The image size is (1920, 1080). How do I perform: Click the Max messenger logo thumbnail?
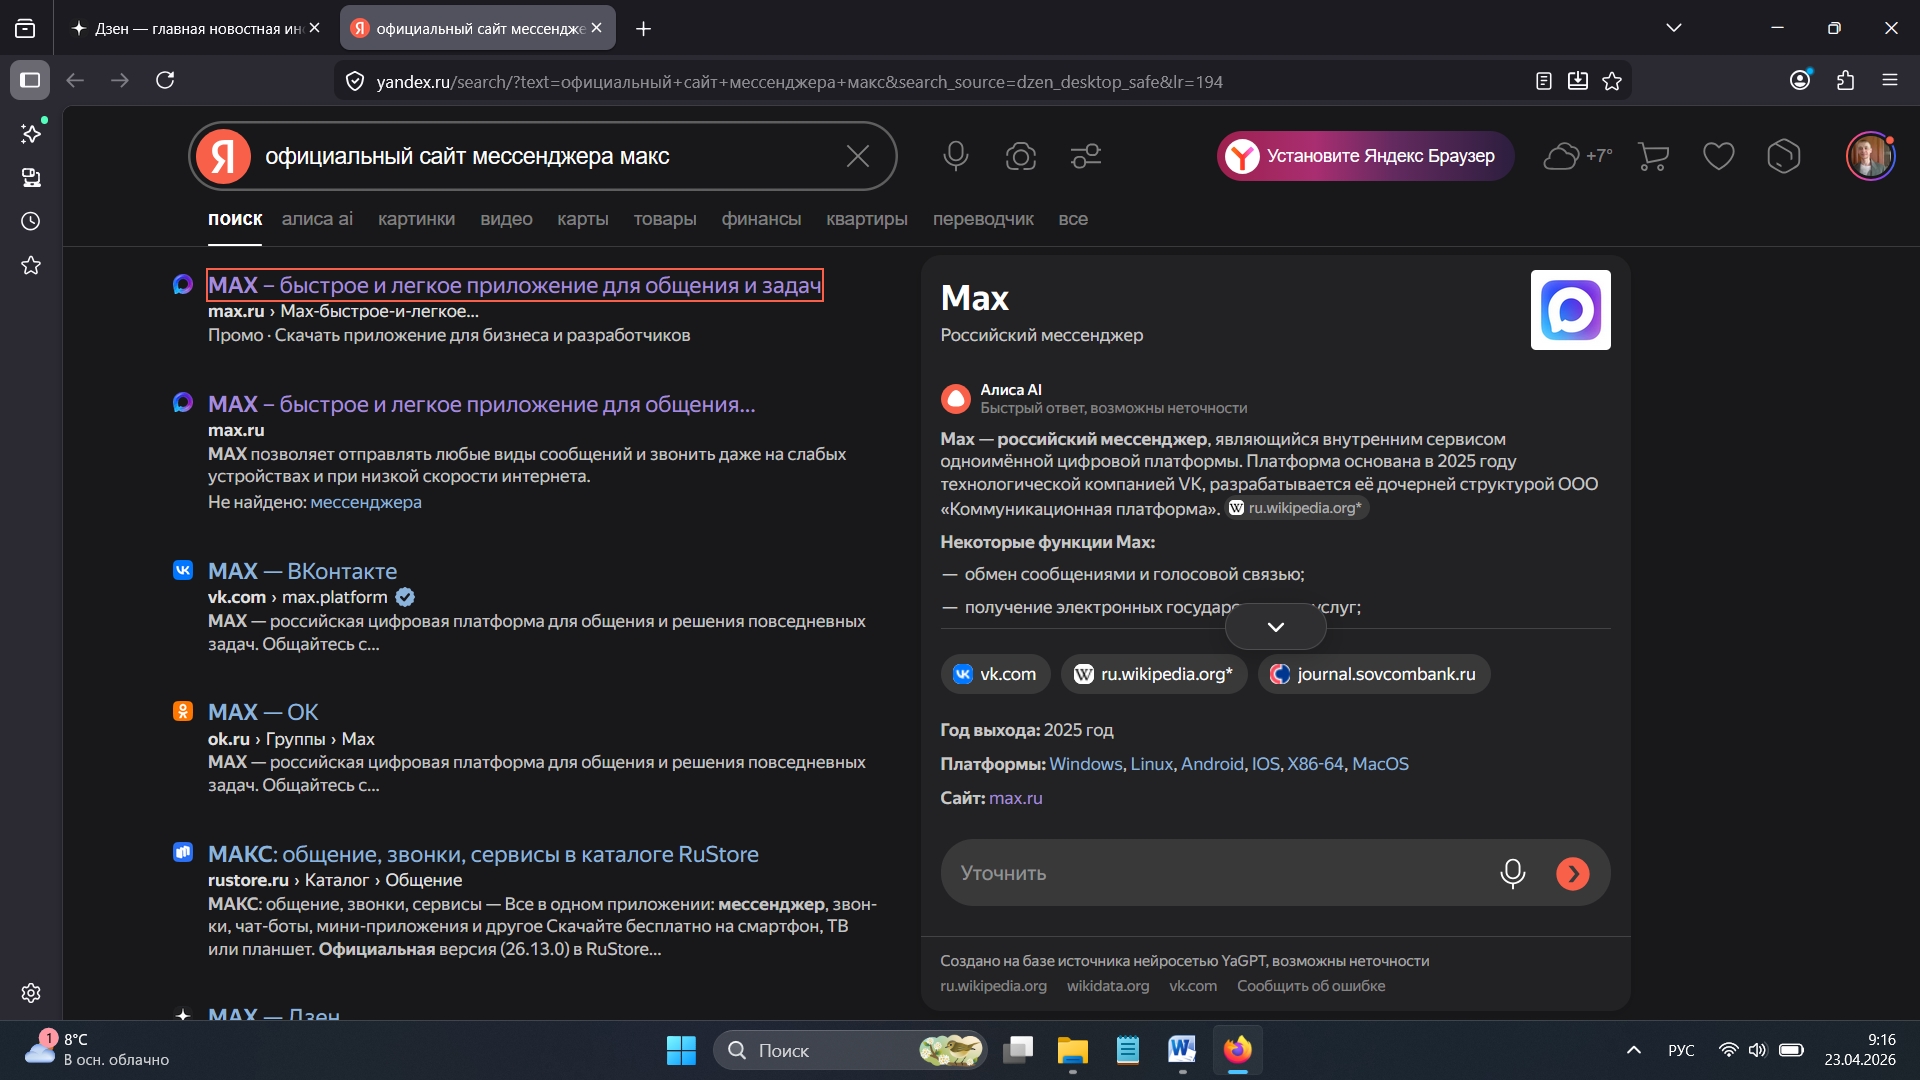click(x=1571, y=310)
